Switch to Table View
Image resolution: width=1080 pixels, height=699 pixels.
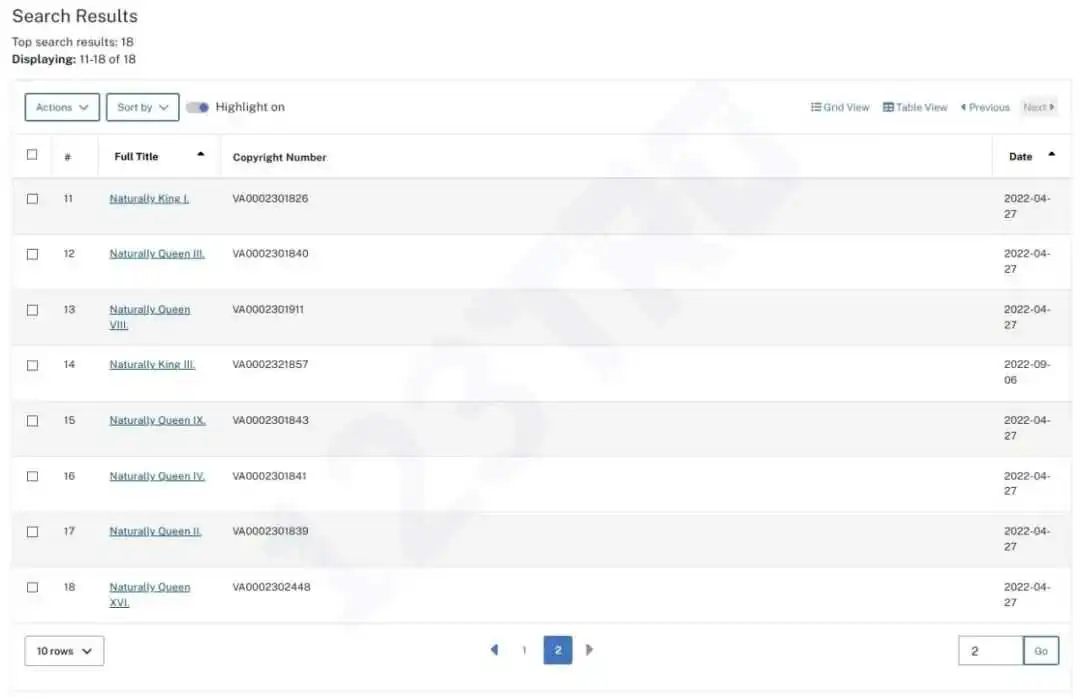(x=915, y=107)
